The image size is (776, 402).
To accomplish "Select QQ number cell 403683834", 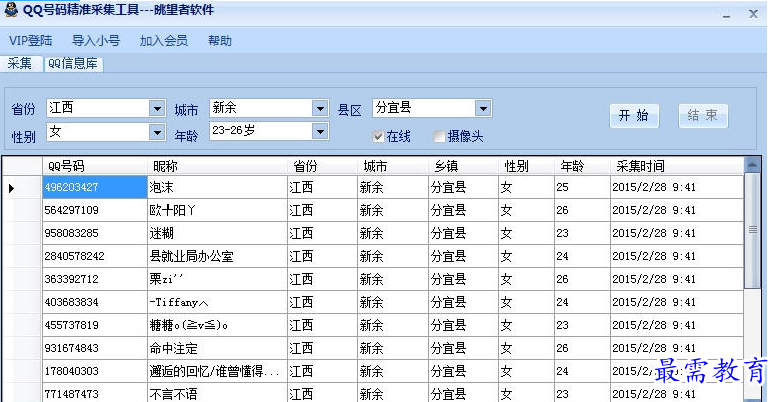I will pos(95,302).
